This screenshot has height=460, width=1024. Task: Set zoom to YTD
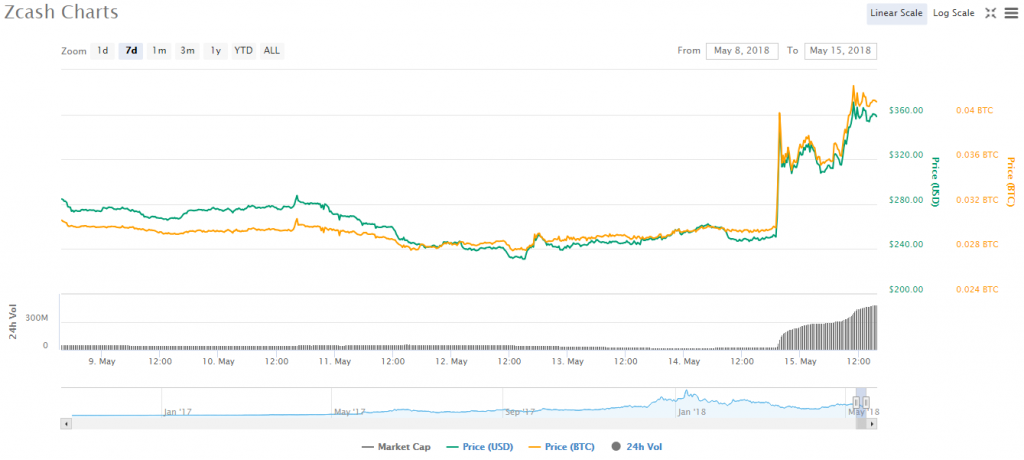(244, 50)
